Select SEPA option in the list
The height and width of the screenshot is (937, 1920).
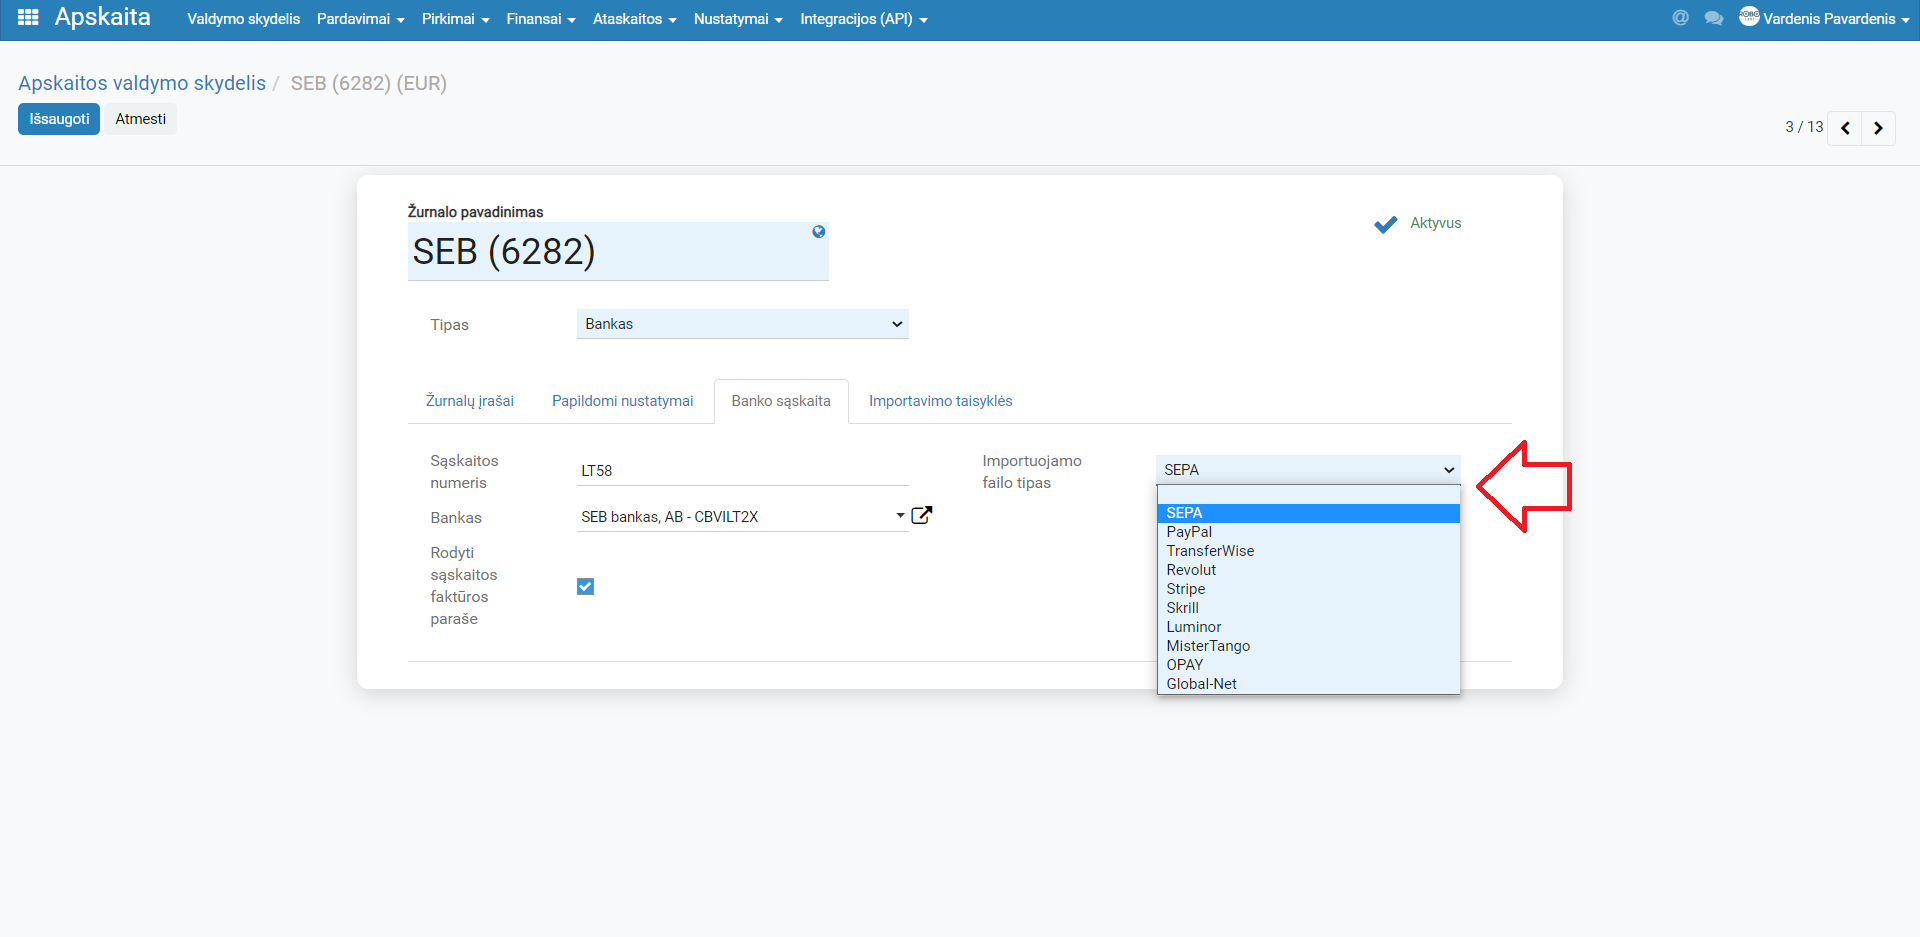[x=1308, y=513]
